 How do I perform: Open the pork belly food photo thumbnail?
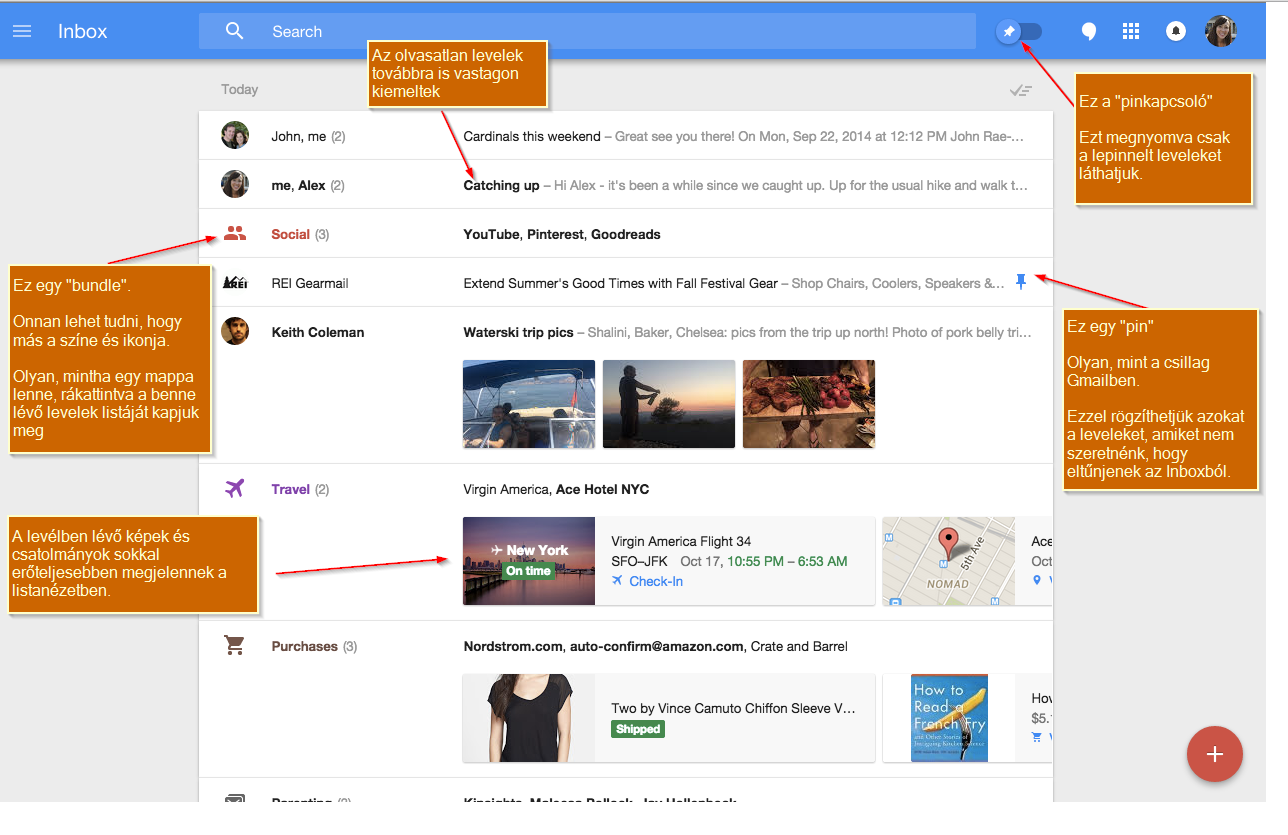coord(809,404)
